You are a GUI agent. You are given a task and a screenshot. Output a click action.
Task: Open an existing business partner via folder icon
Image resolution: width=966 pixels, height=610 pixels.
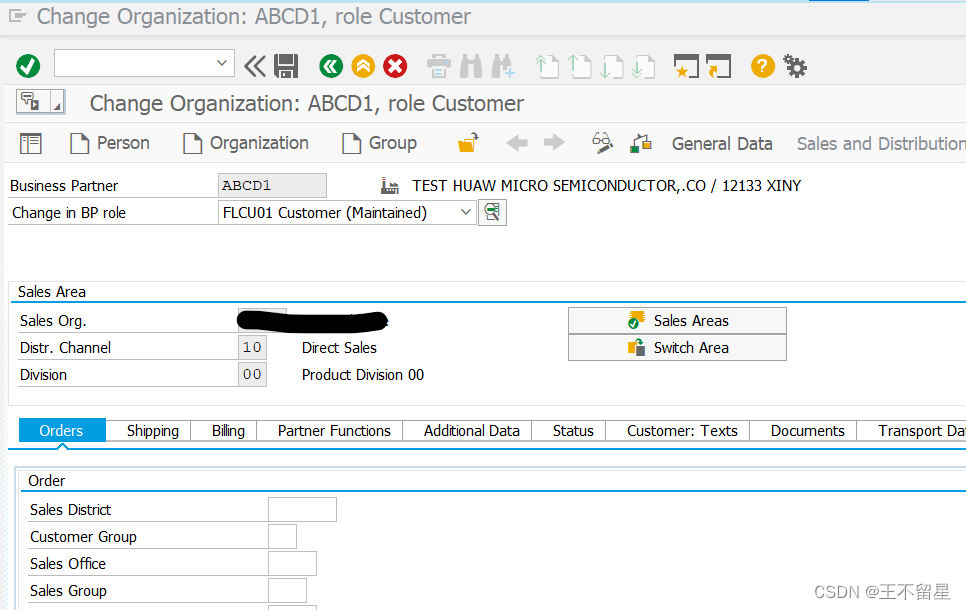[x=466, y=143]
